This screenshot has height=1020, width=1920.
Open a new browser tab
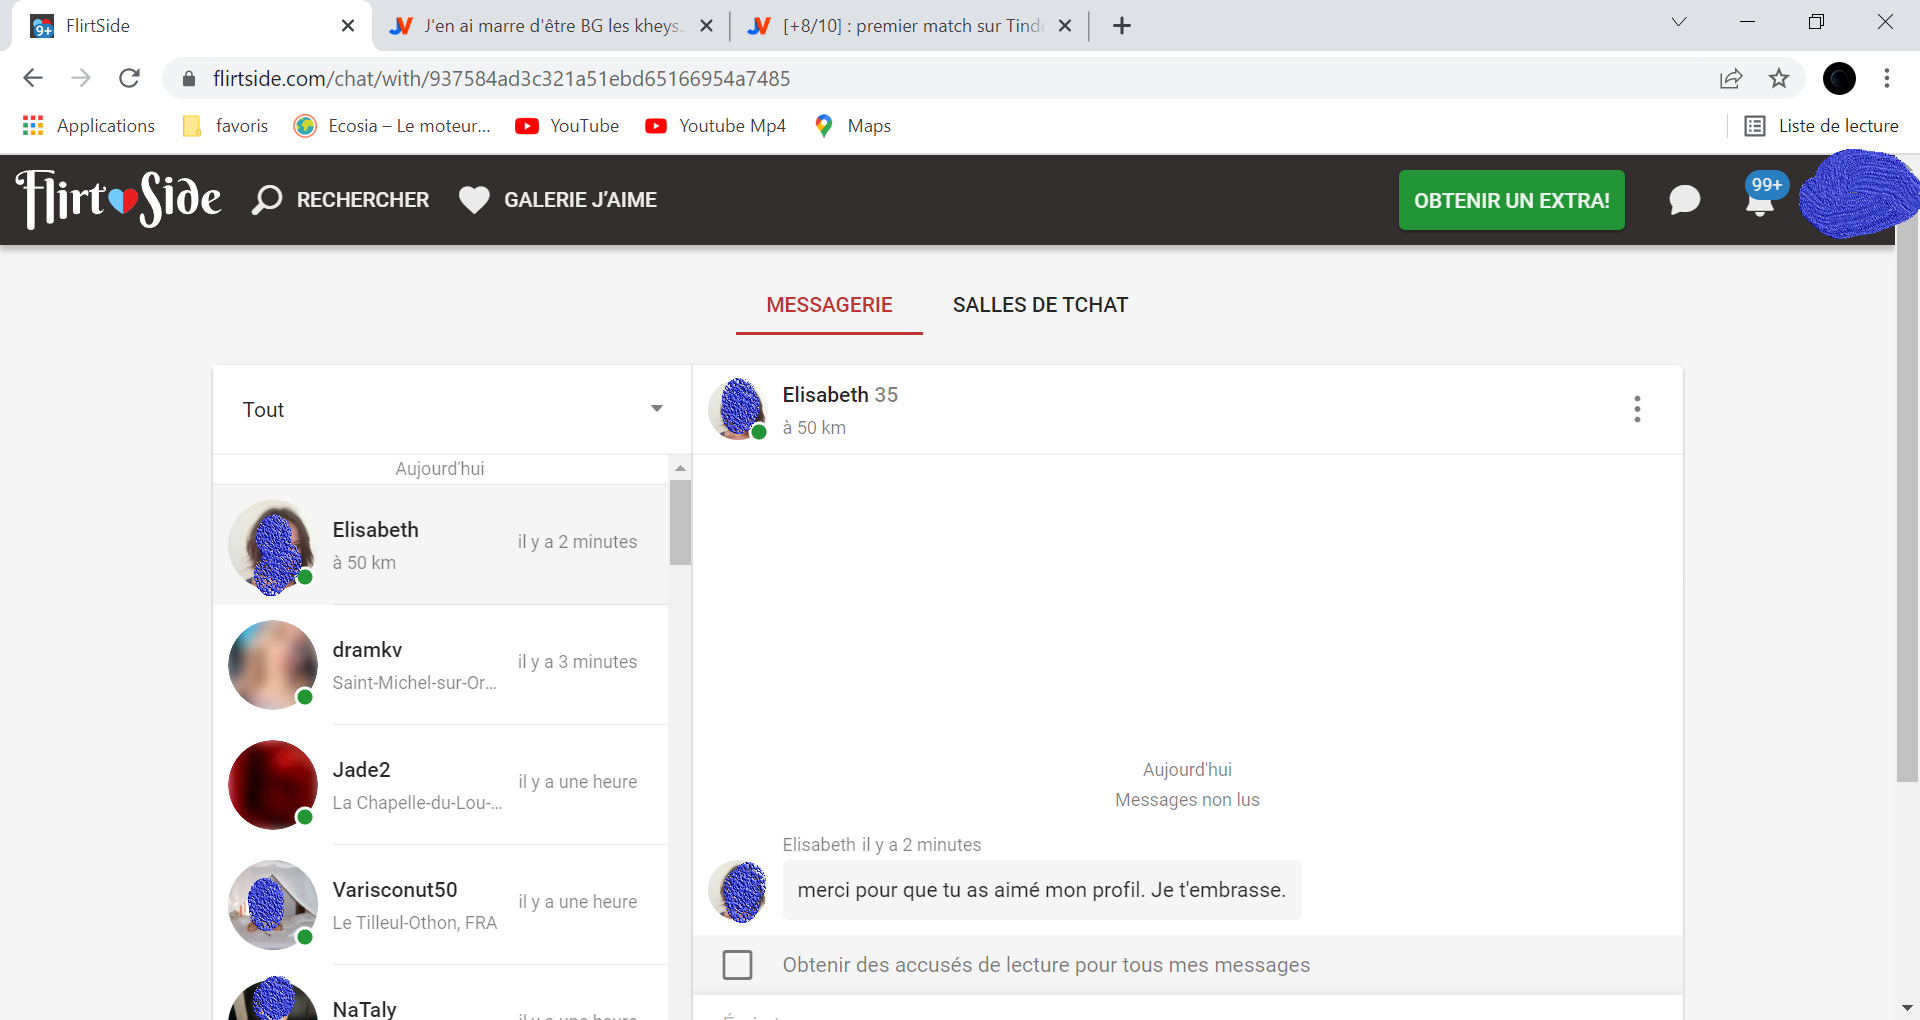click(x=1122, y=26)
